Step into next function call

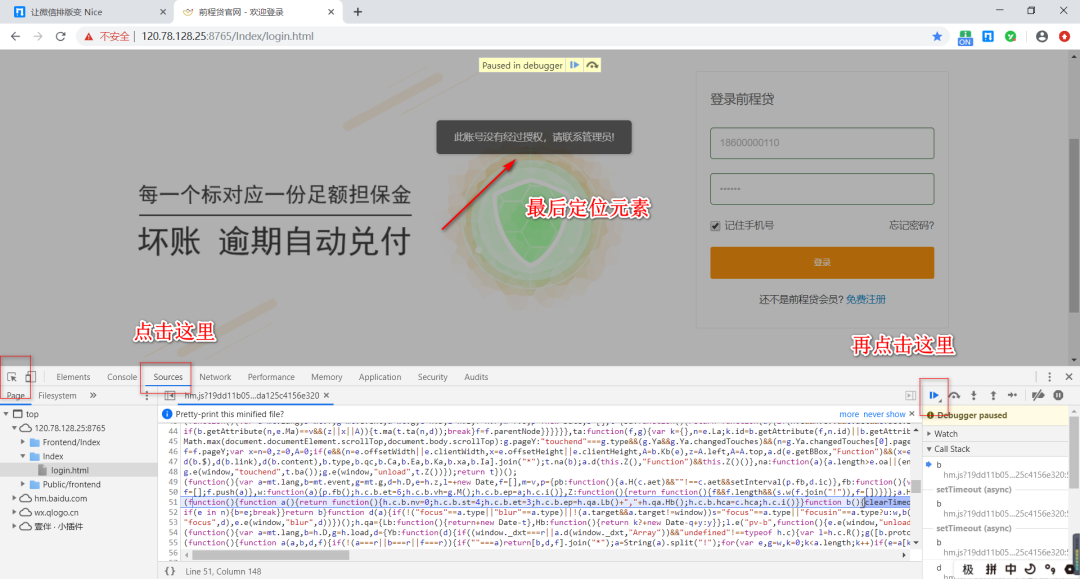[x=973, y=395]
